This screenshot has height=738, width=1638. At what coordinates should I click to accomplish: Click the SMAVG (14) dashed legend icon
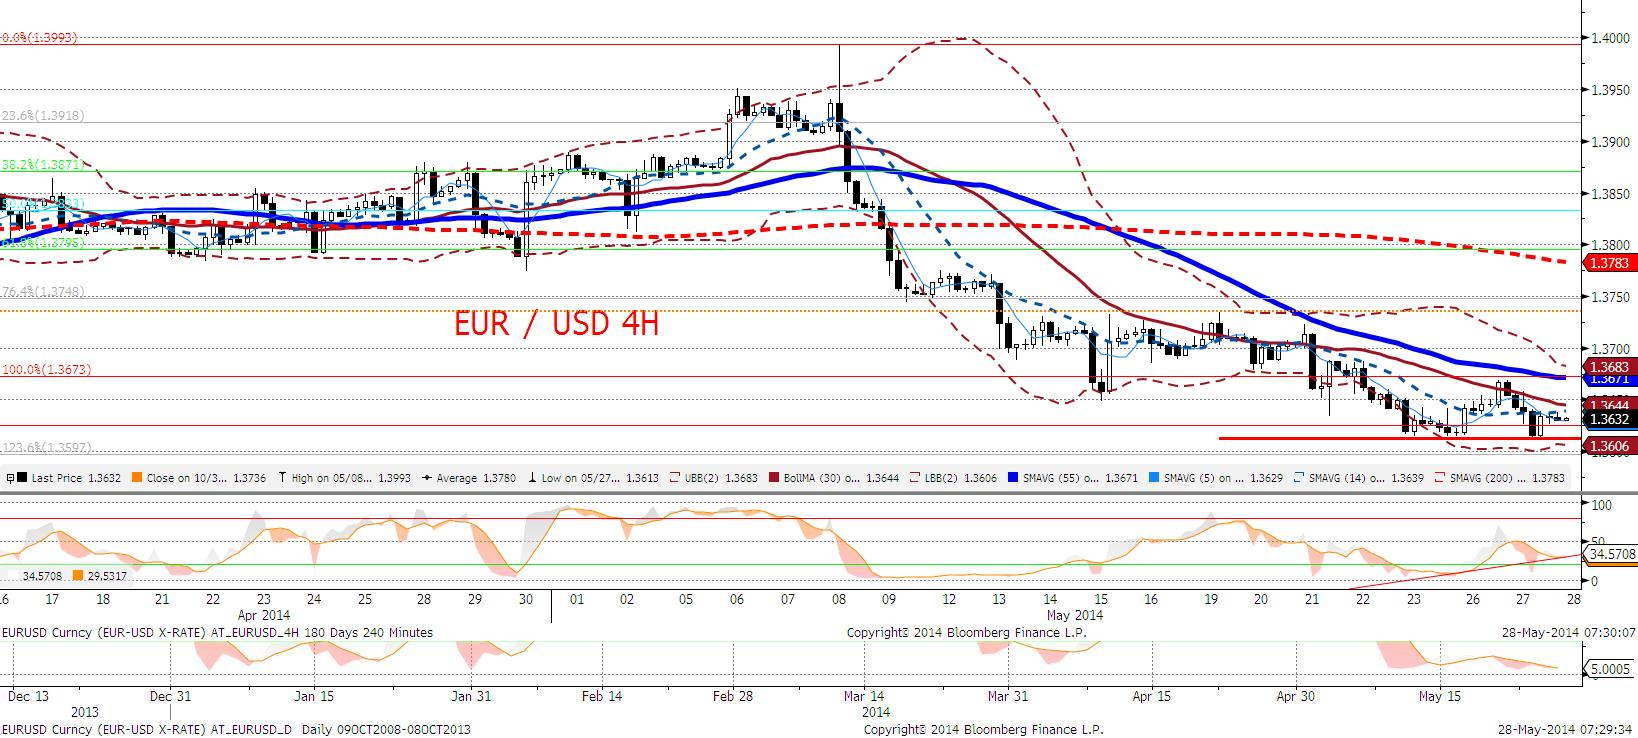click(1300, 477)
